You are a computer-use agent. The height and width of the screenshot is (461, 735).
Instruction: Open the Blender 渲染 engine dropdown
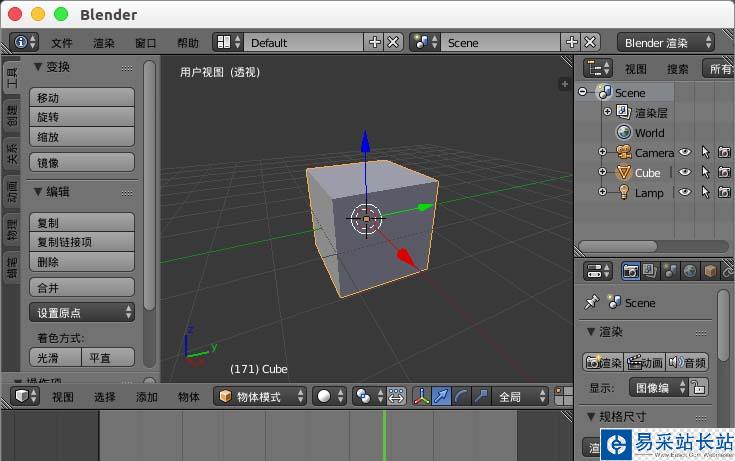pos(666,43)
